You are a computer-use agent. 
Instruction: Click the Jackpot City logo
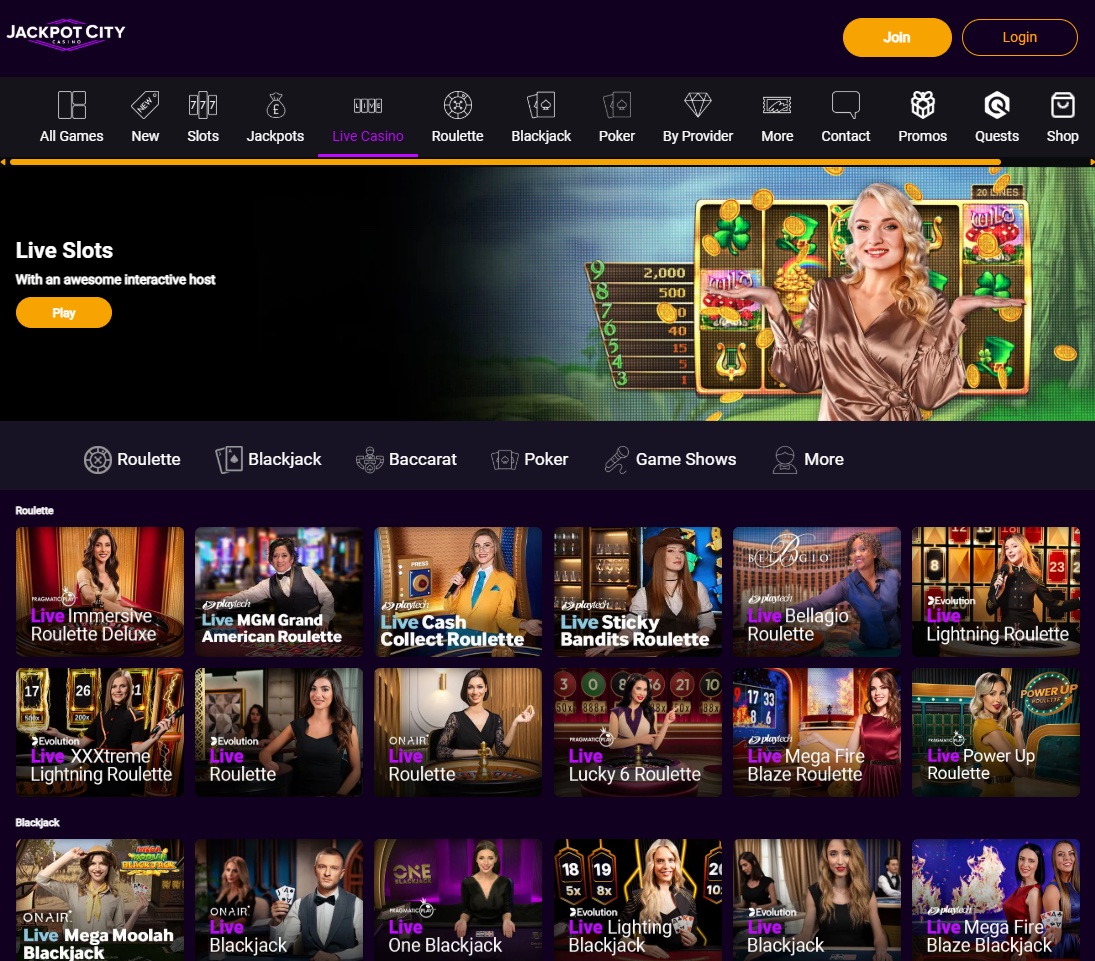point(65,34)
